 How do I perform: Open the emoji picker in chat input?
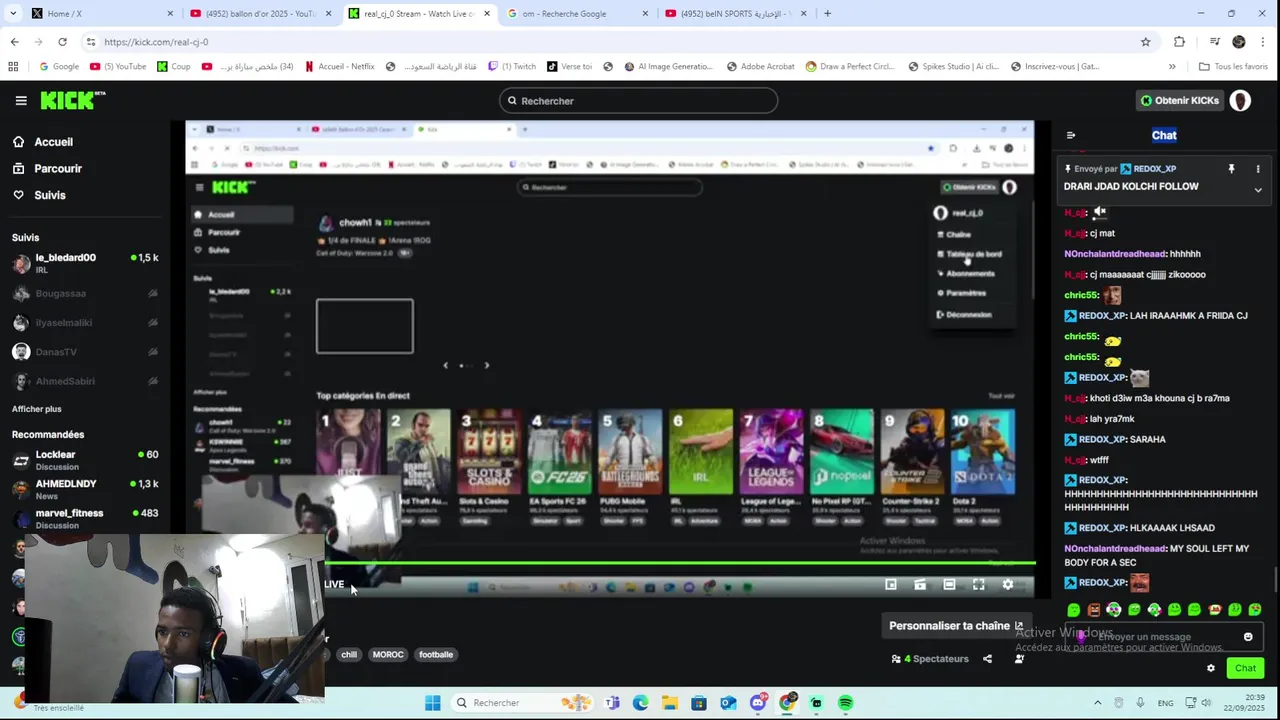(x=1248, y=637)
